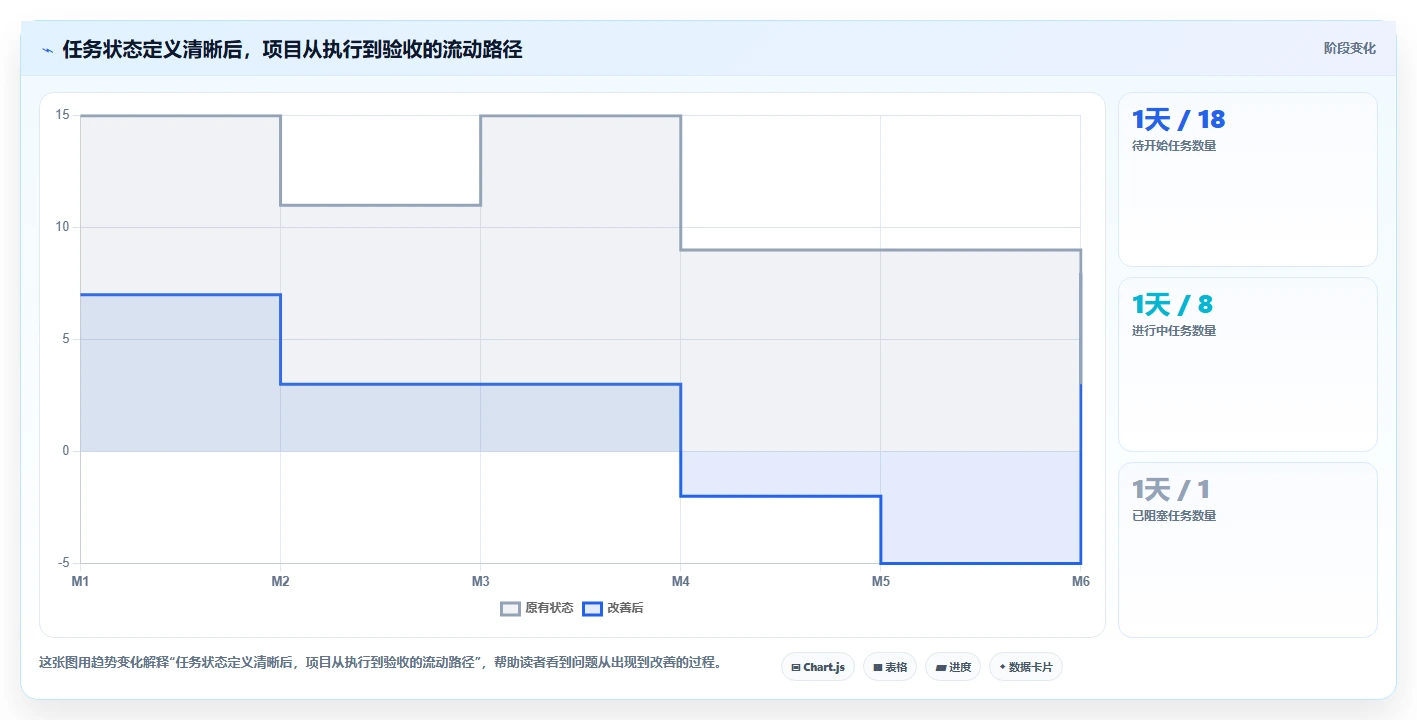Click the M1 axis label

[x=80, y=581]
